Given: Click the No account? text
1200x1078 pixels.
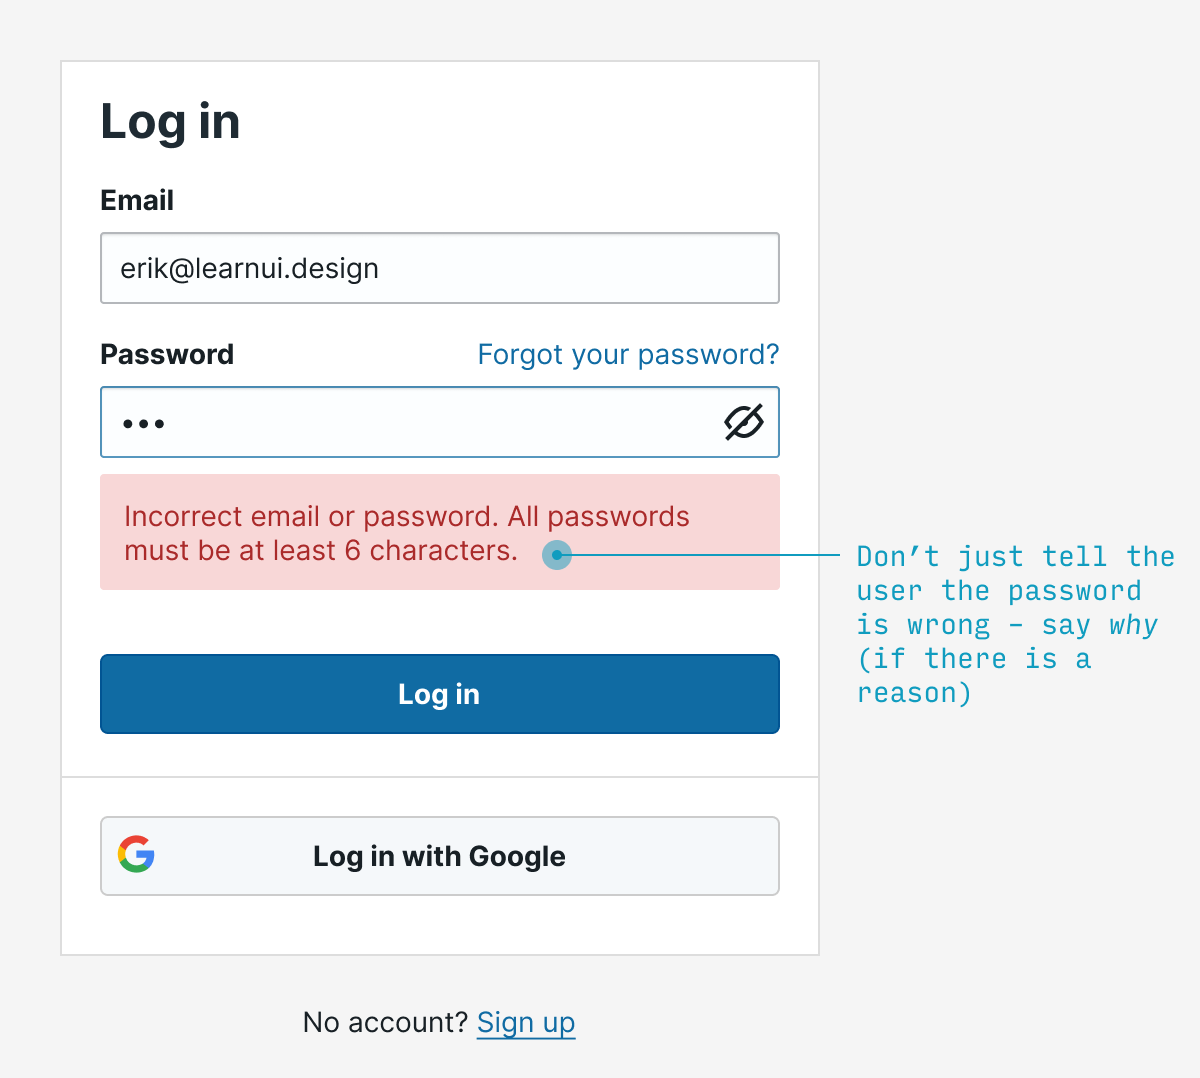Looking at the screenshot, I should (385, 1022).
